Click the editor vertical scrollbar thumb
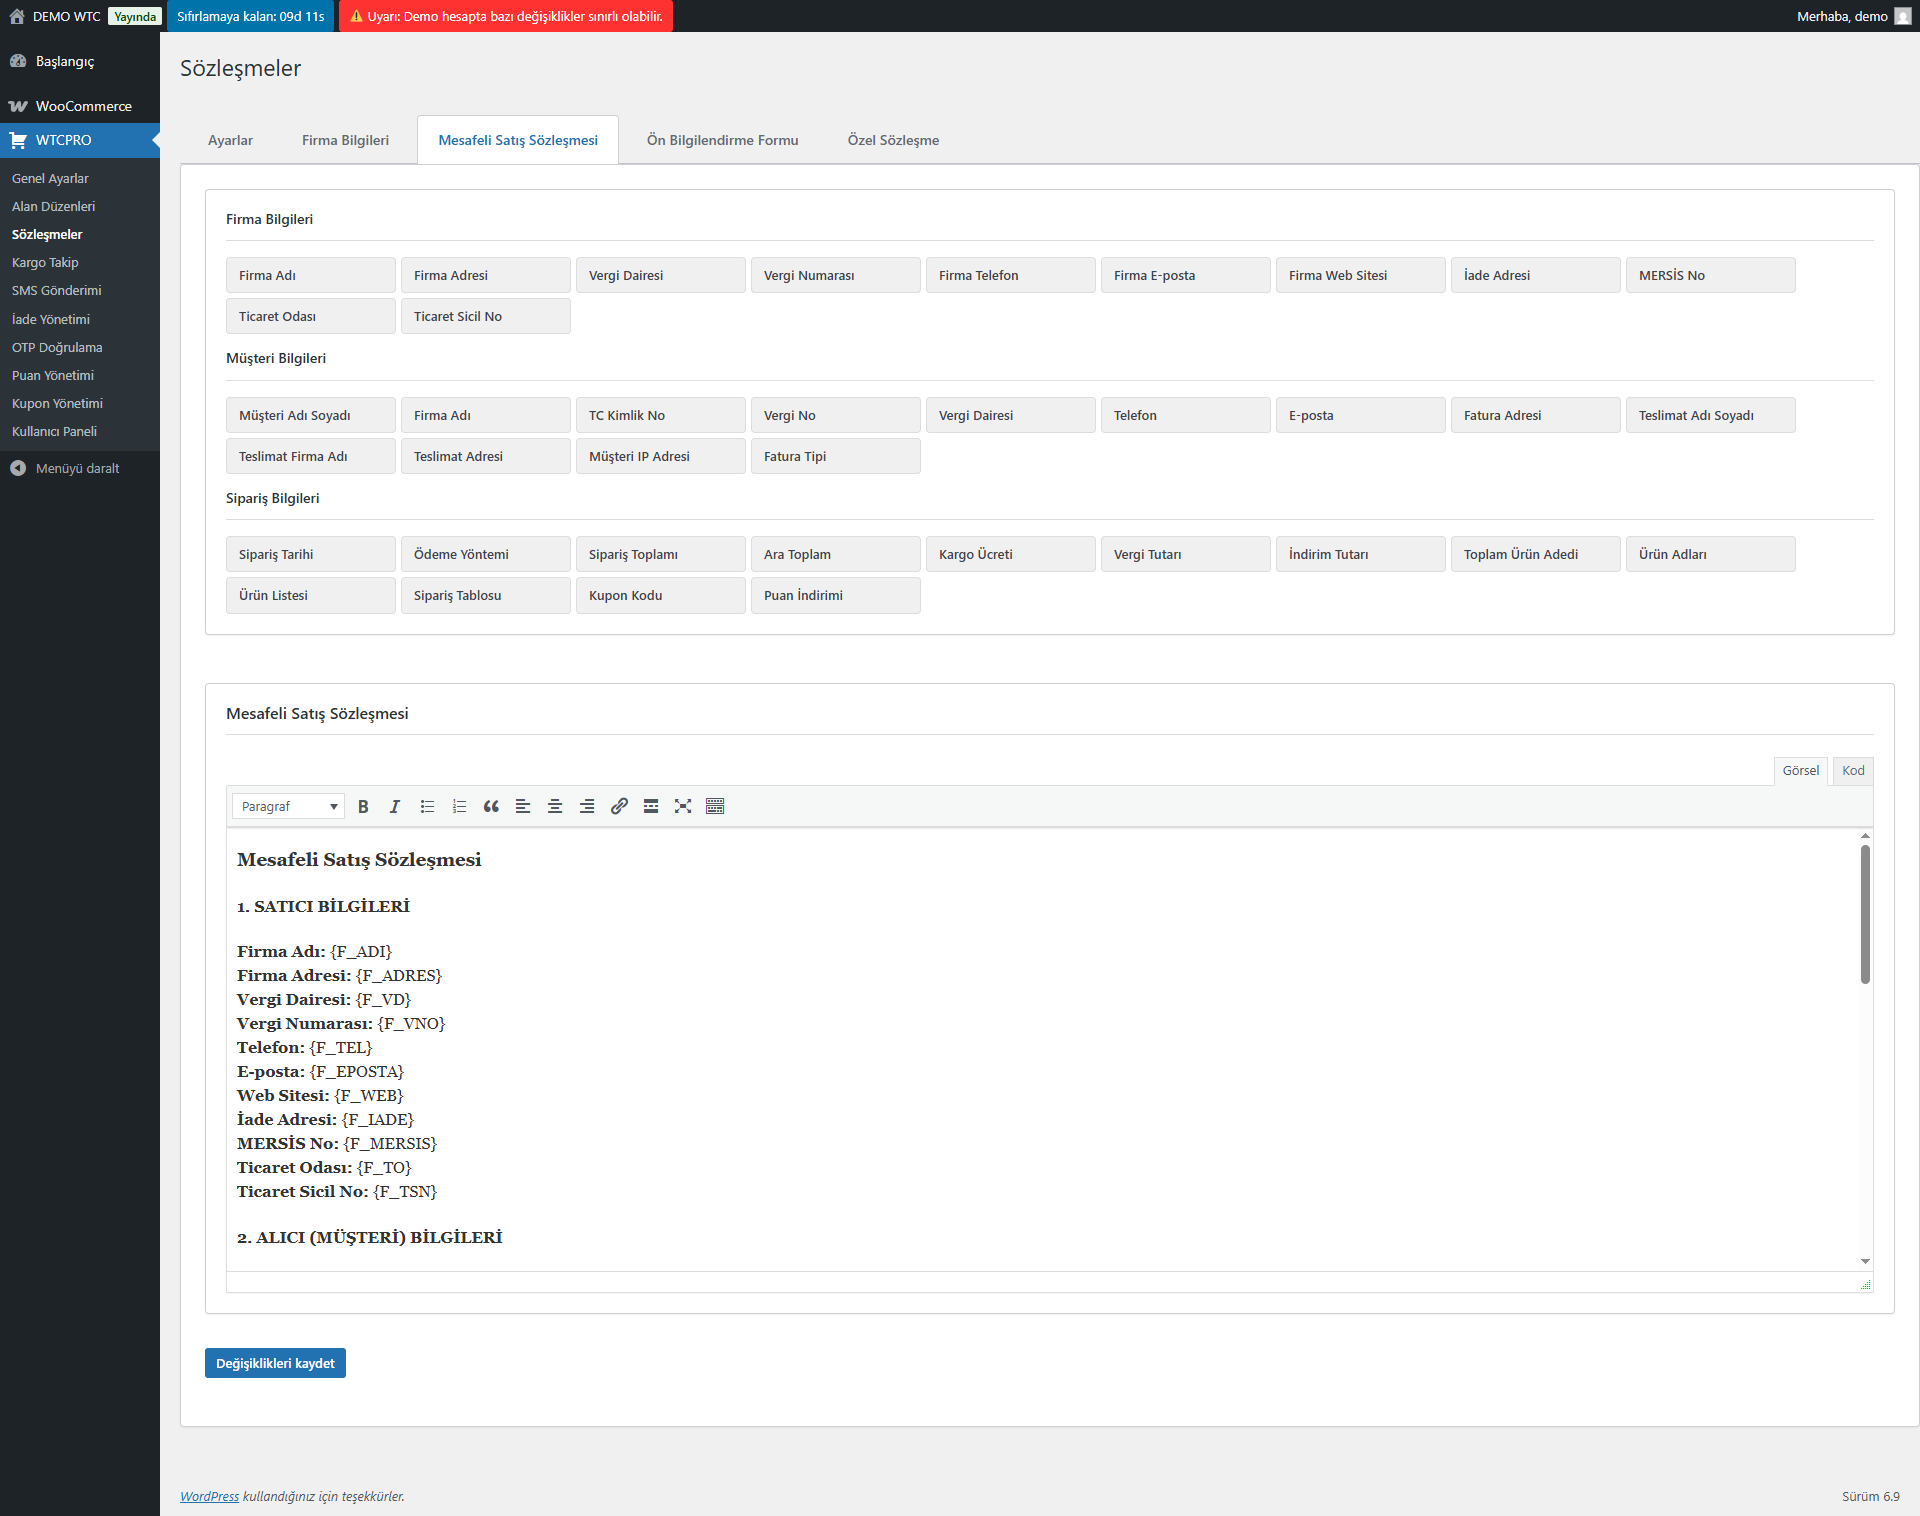The height and width of the screenshot is (1516, 1920). pos(1865,915)
